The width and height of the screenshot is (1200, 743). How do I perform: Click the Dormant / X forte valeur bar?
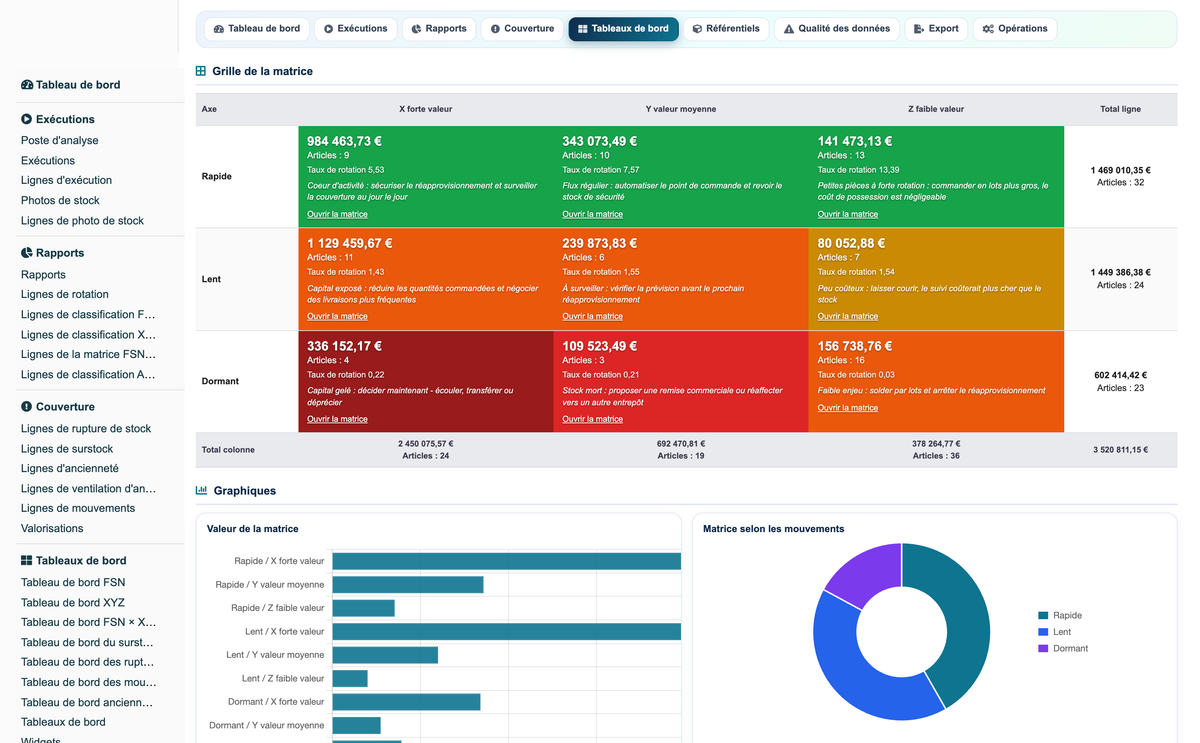[406, 702]
